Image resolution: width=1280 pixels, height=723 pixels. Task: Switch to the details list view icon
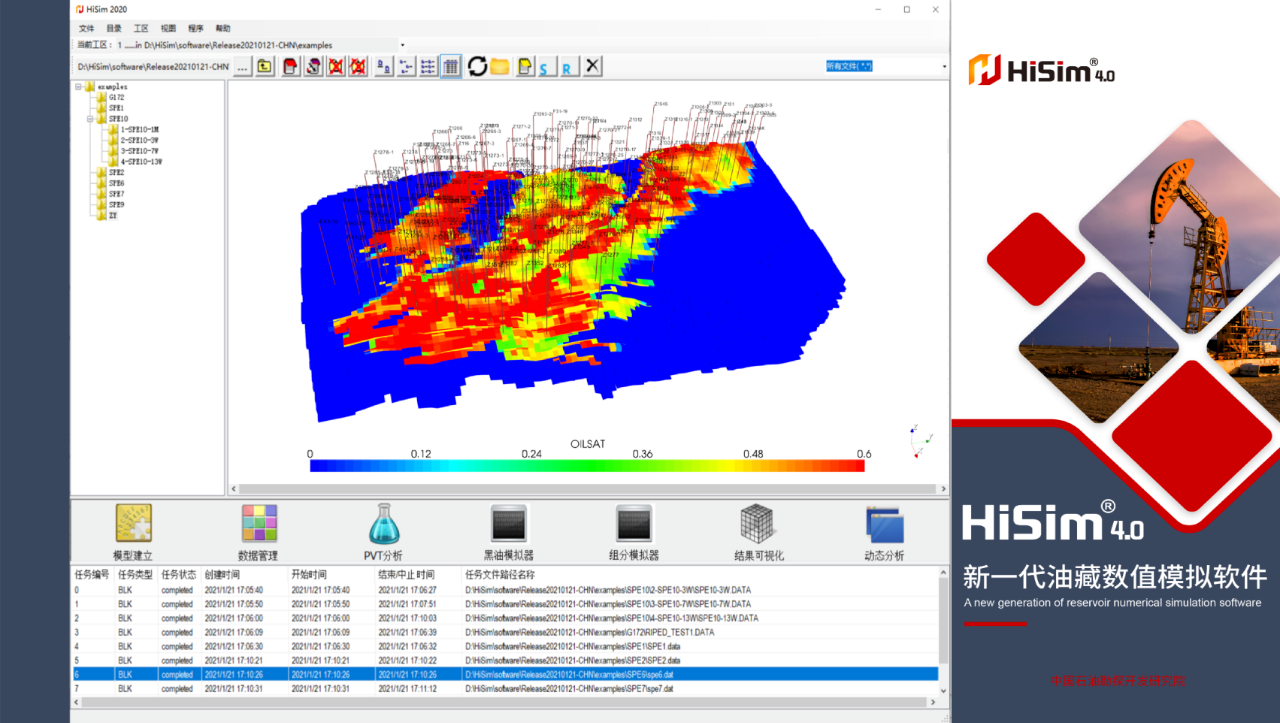pyautogui.click(x=428, y=66)
